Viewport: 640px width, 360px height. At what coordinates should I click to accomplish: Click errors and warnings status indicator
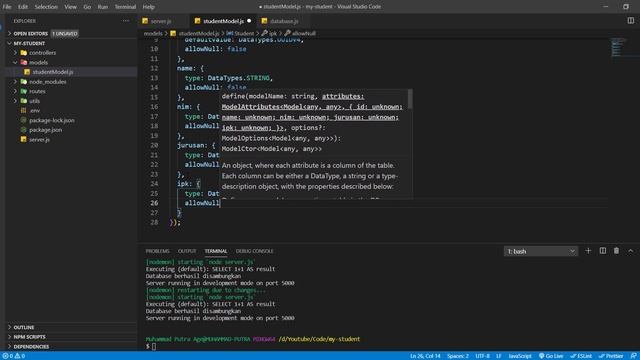click(x=13, y=356)
